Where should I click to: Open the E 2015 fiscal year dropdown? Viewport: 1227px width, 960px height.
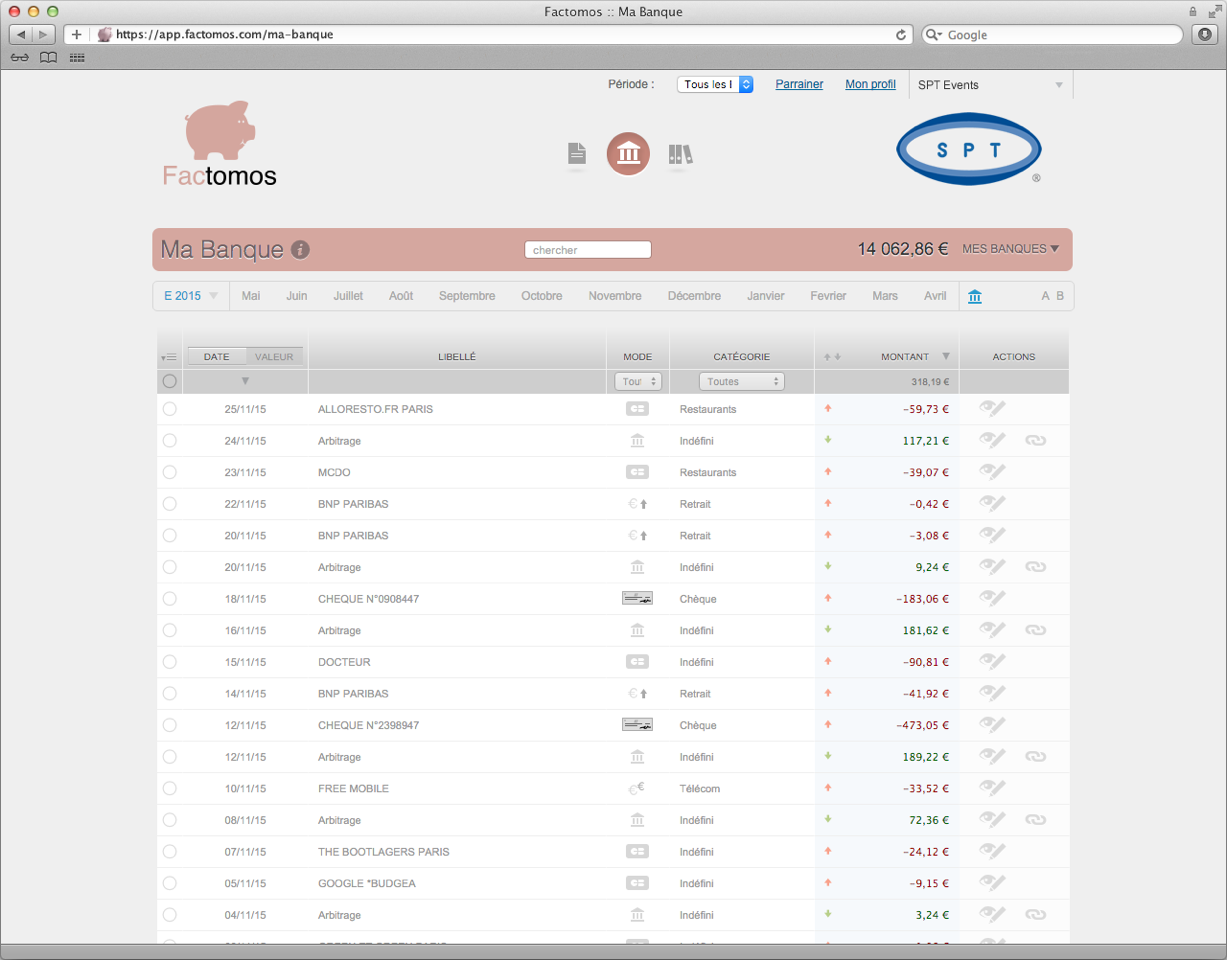(x=190, y=296)
